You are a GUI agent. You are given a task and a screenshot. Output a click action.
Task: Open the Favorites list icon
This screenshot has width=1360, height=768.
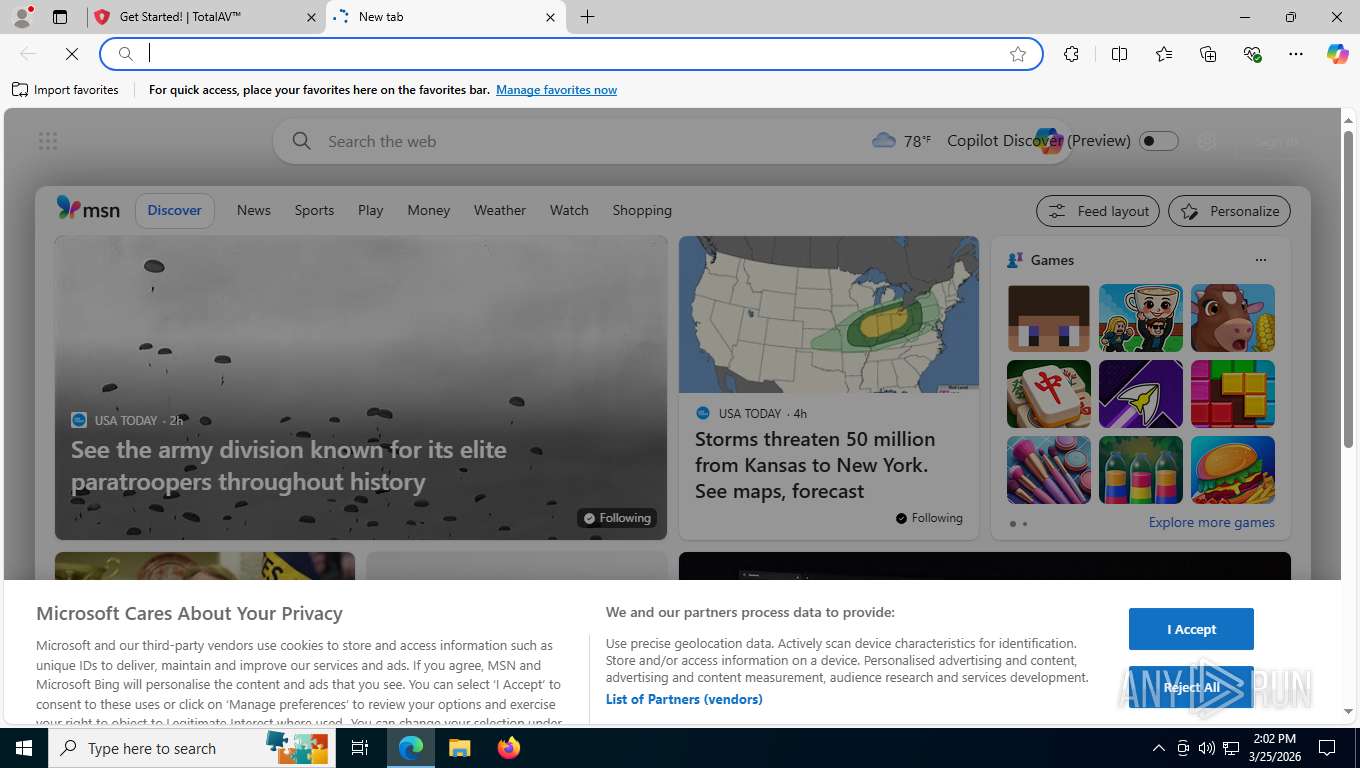pyautogui.click(x=1164, y=54)
